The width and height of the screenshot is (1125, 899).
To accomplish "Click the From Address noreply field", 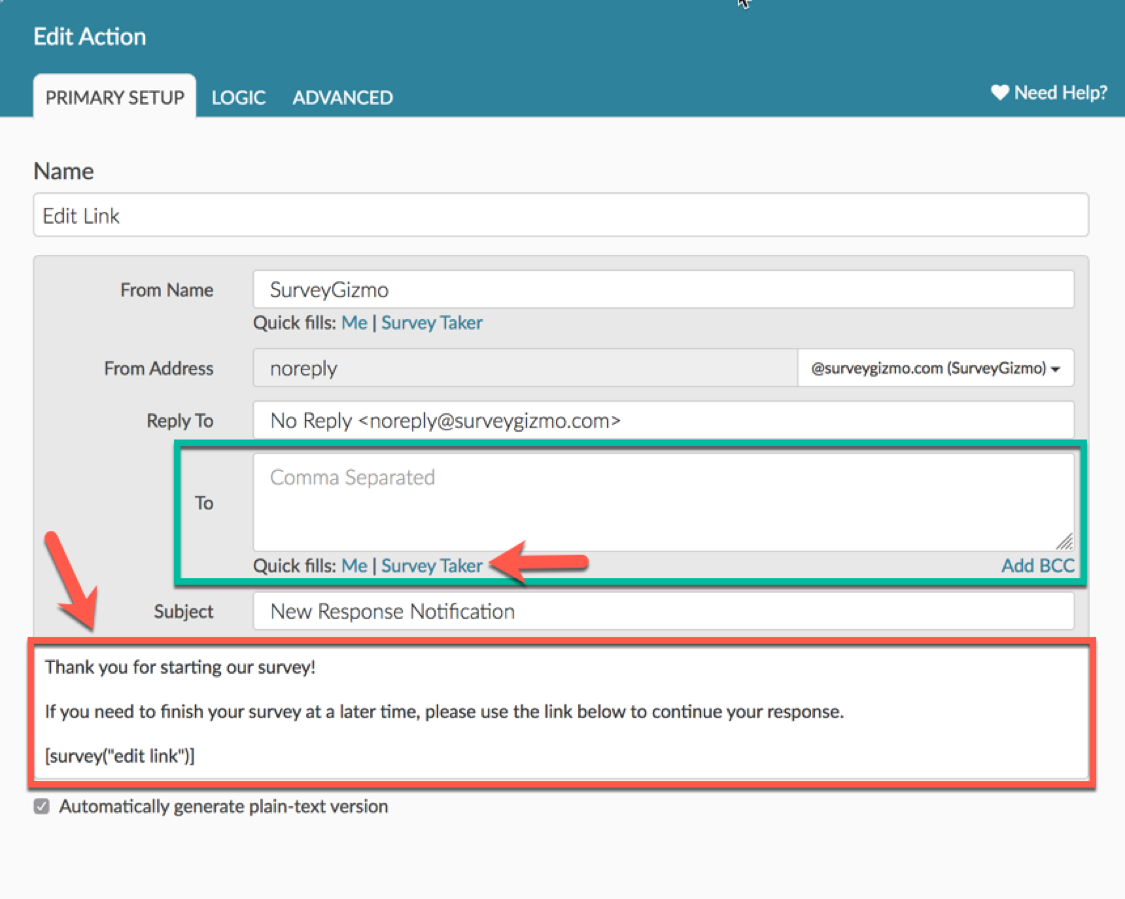I will point(525,368).
